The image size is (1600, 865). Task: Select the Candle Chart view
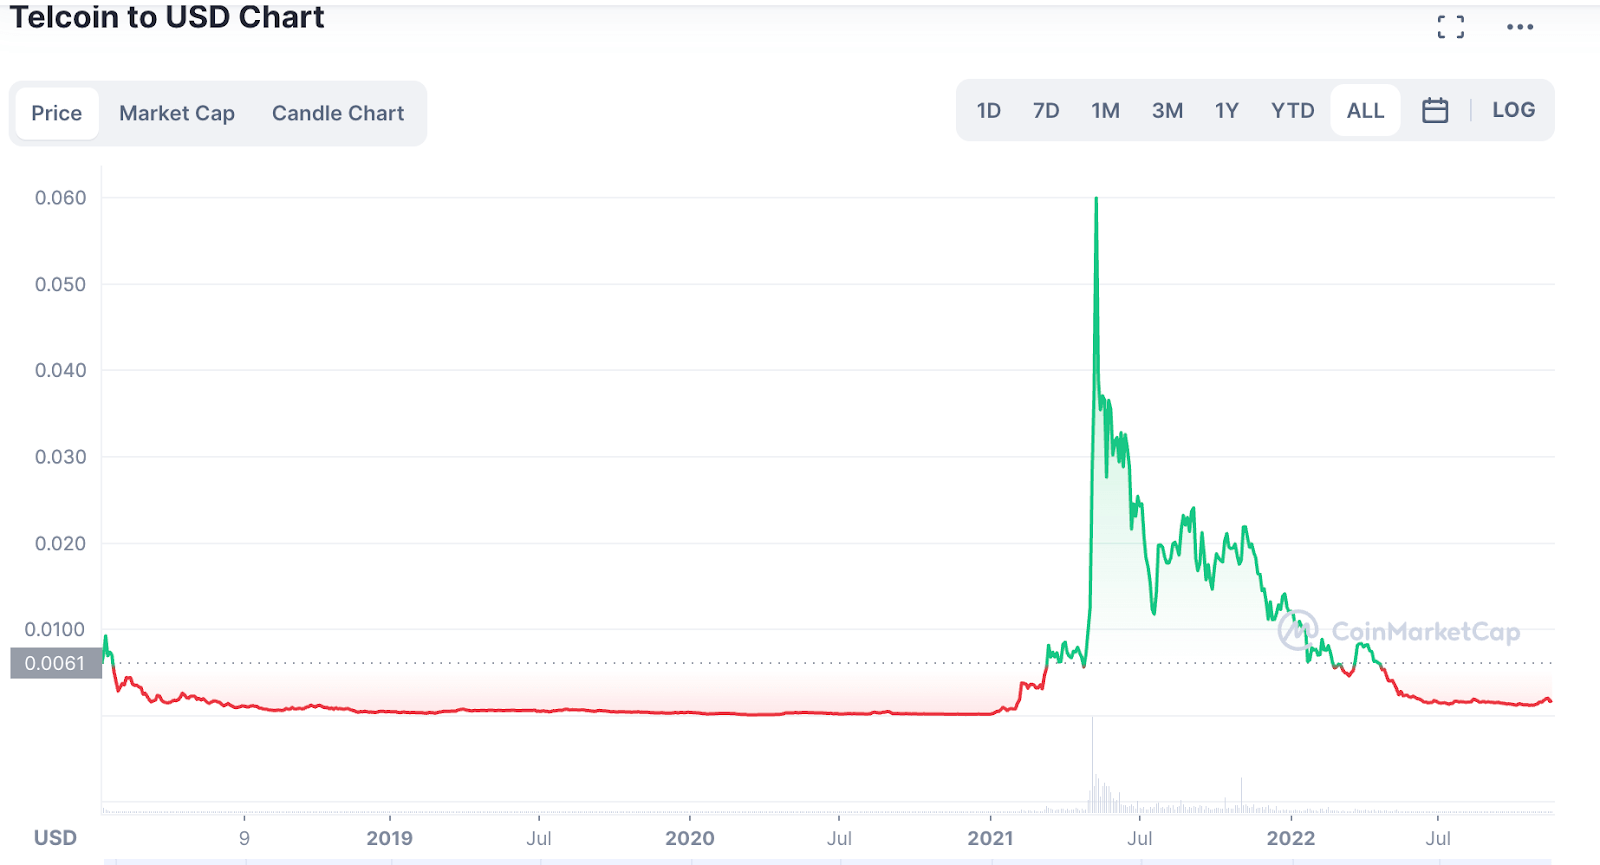coord(338,113)
